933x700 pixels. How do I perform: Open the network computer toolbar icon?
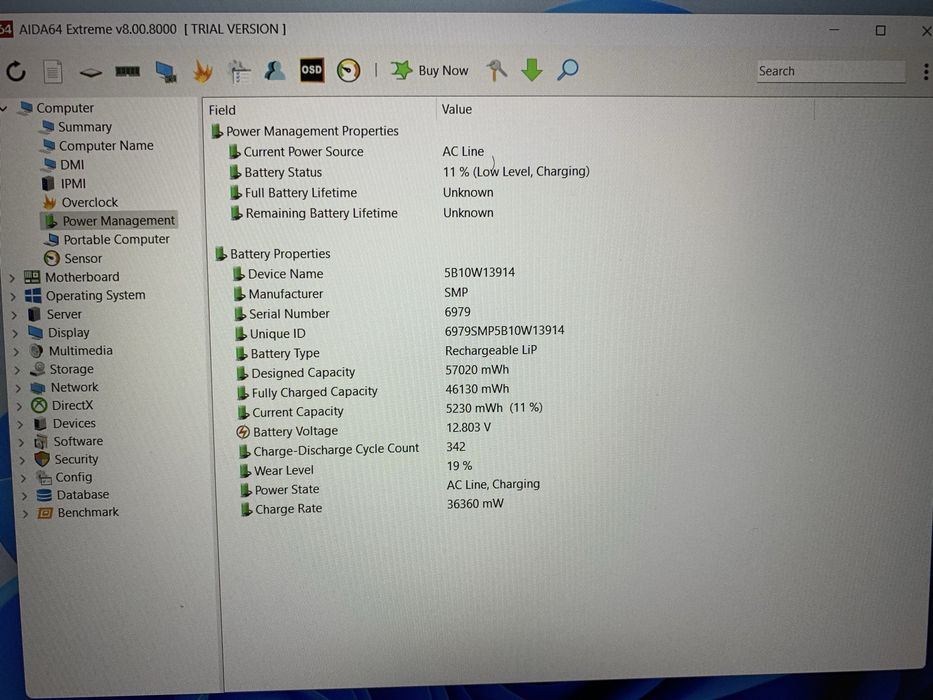point(165,71)
